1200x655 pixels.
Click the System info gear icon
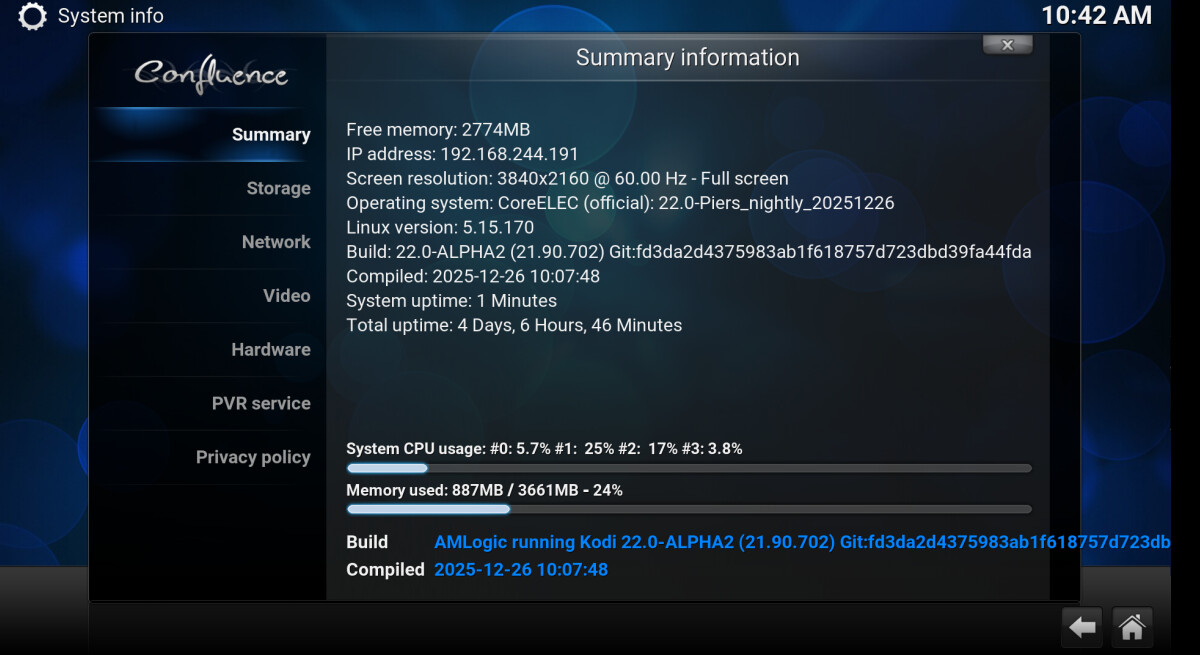[x=33, y=16]
